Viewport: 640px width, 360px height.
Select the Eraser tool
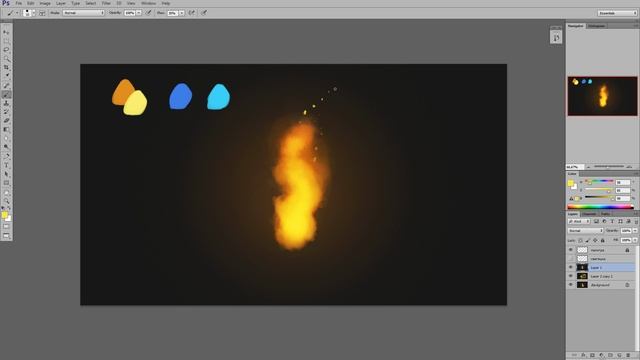pyautogui.click(x=6, y=121)
